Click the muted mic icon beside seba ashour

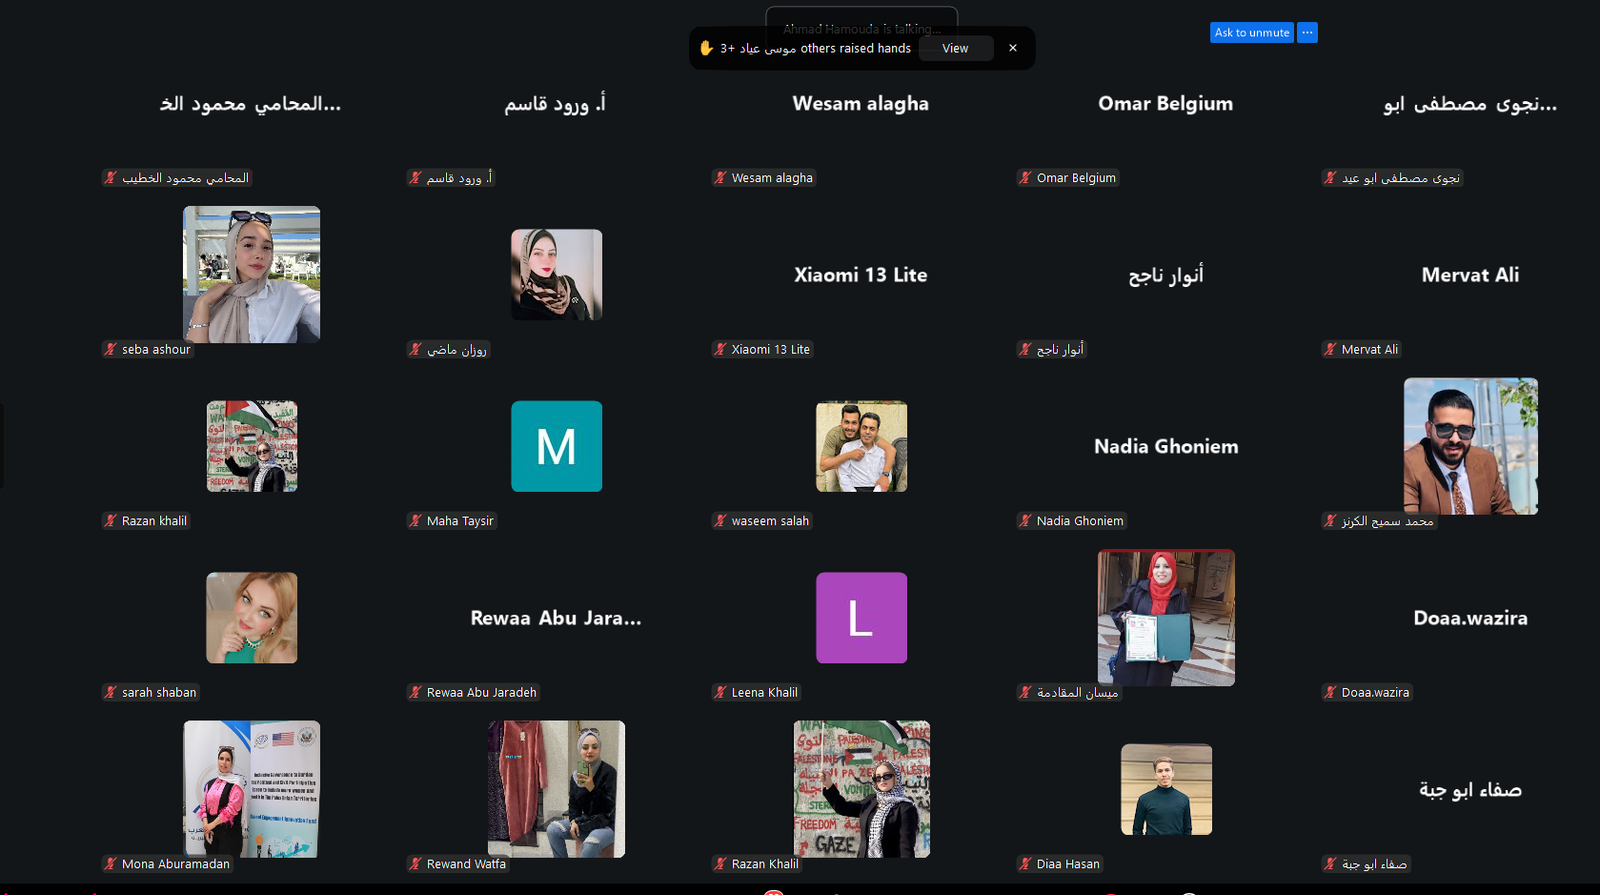pyautogui.click(x=111, y=349)
